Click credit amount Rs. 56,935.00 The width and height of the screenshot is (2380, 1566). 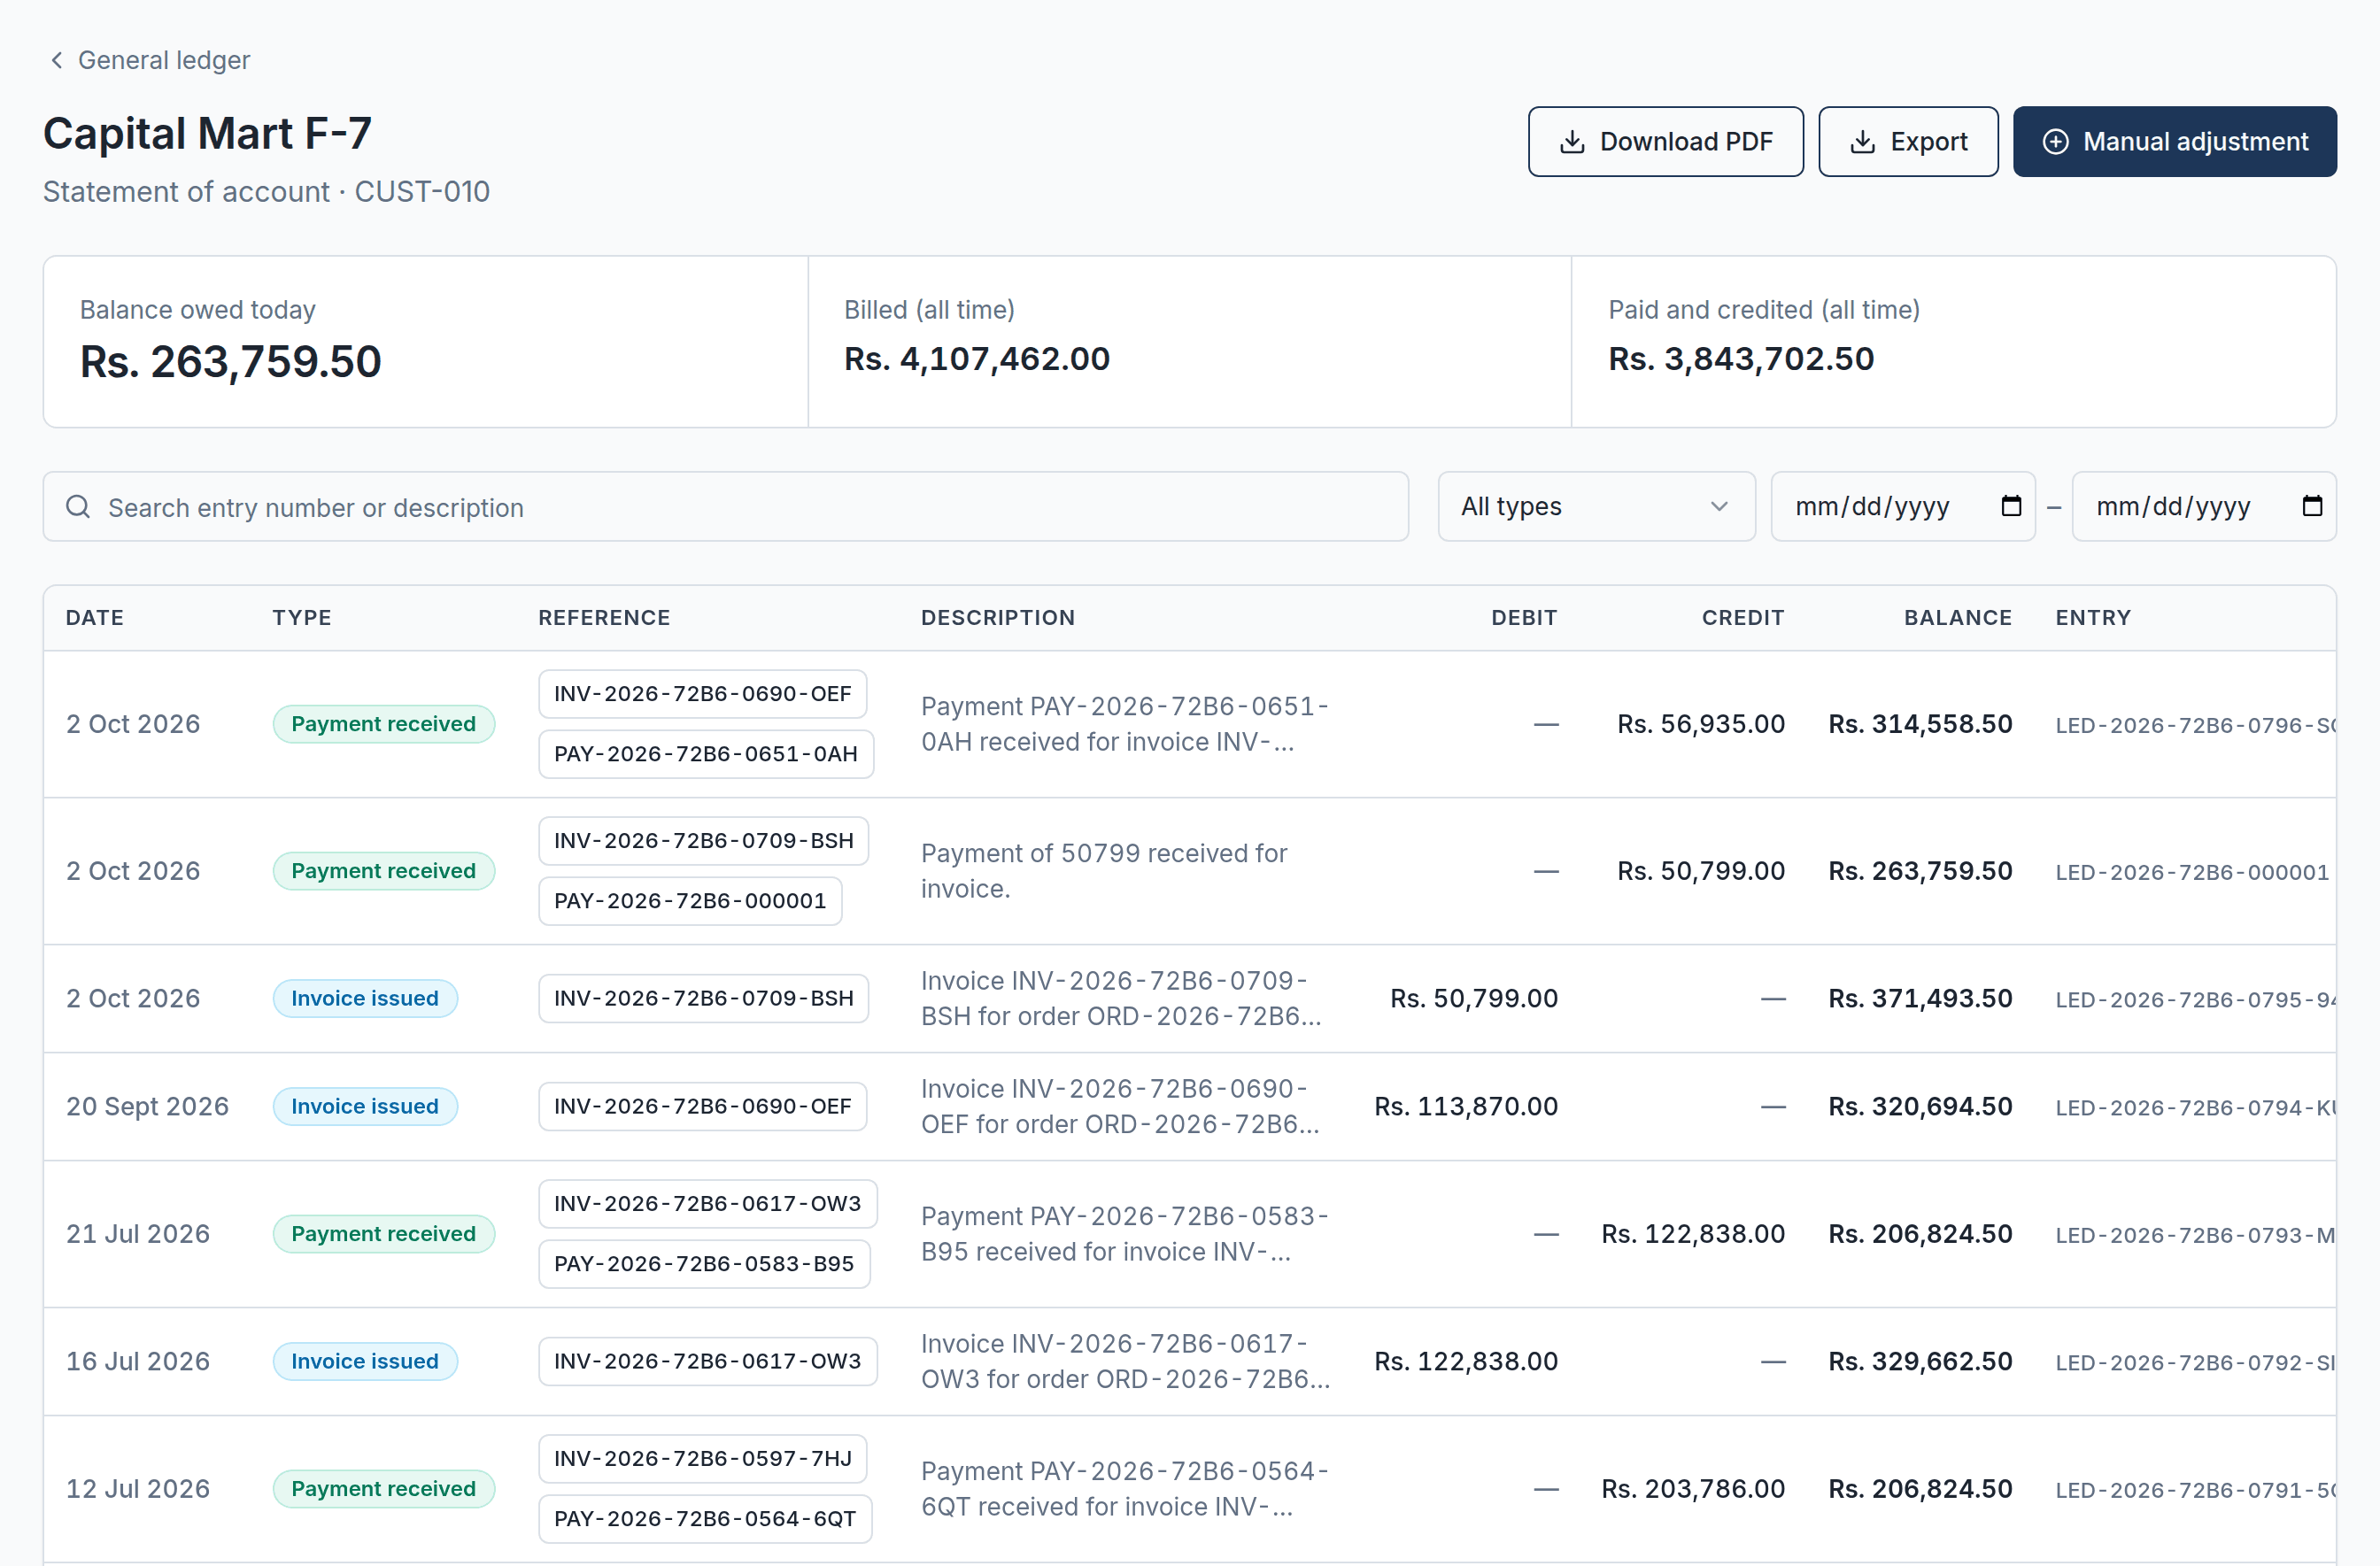click(x=1700, y=724)
